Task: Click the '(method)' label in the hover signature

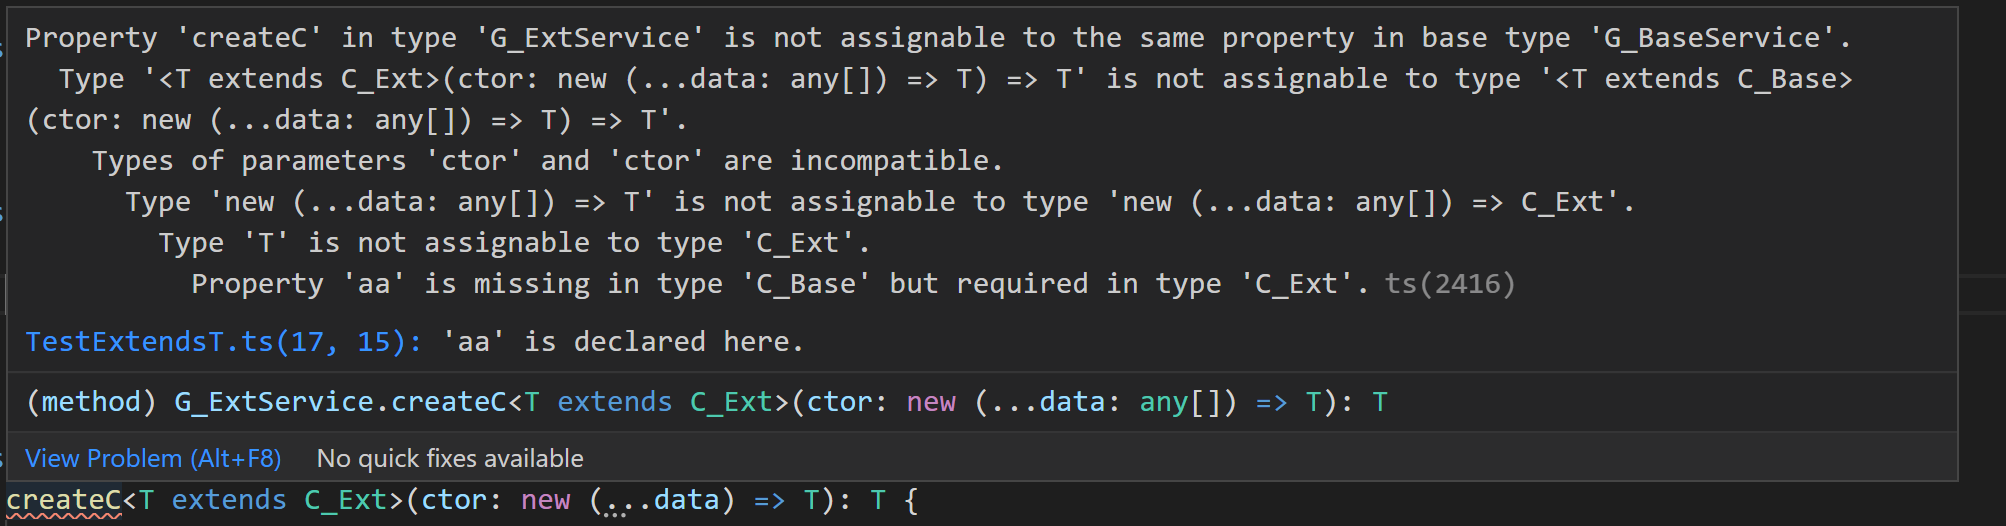Action: pyautogui.click(x=91, y=402)
